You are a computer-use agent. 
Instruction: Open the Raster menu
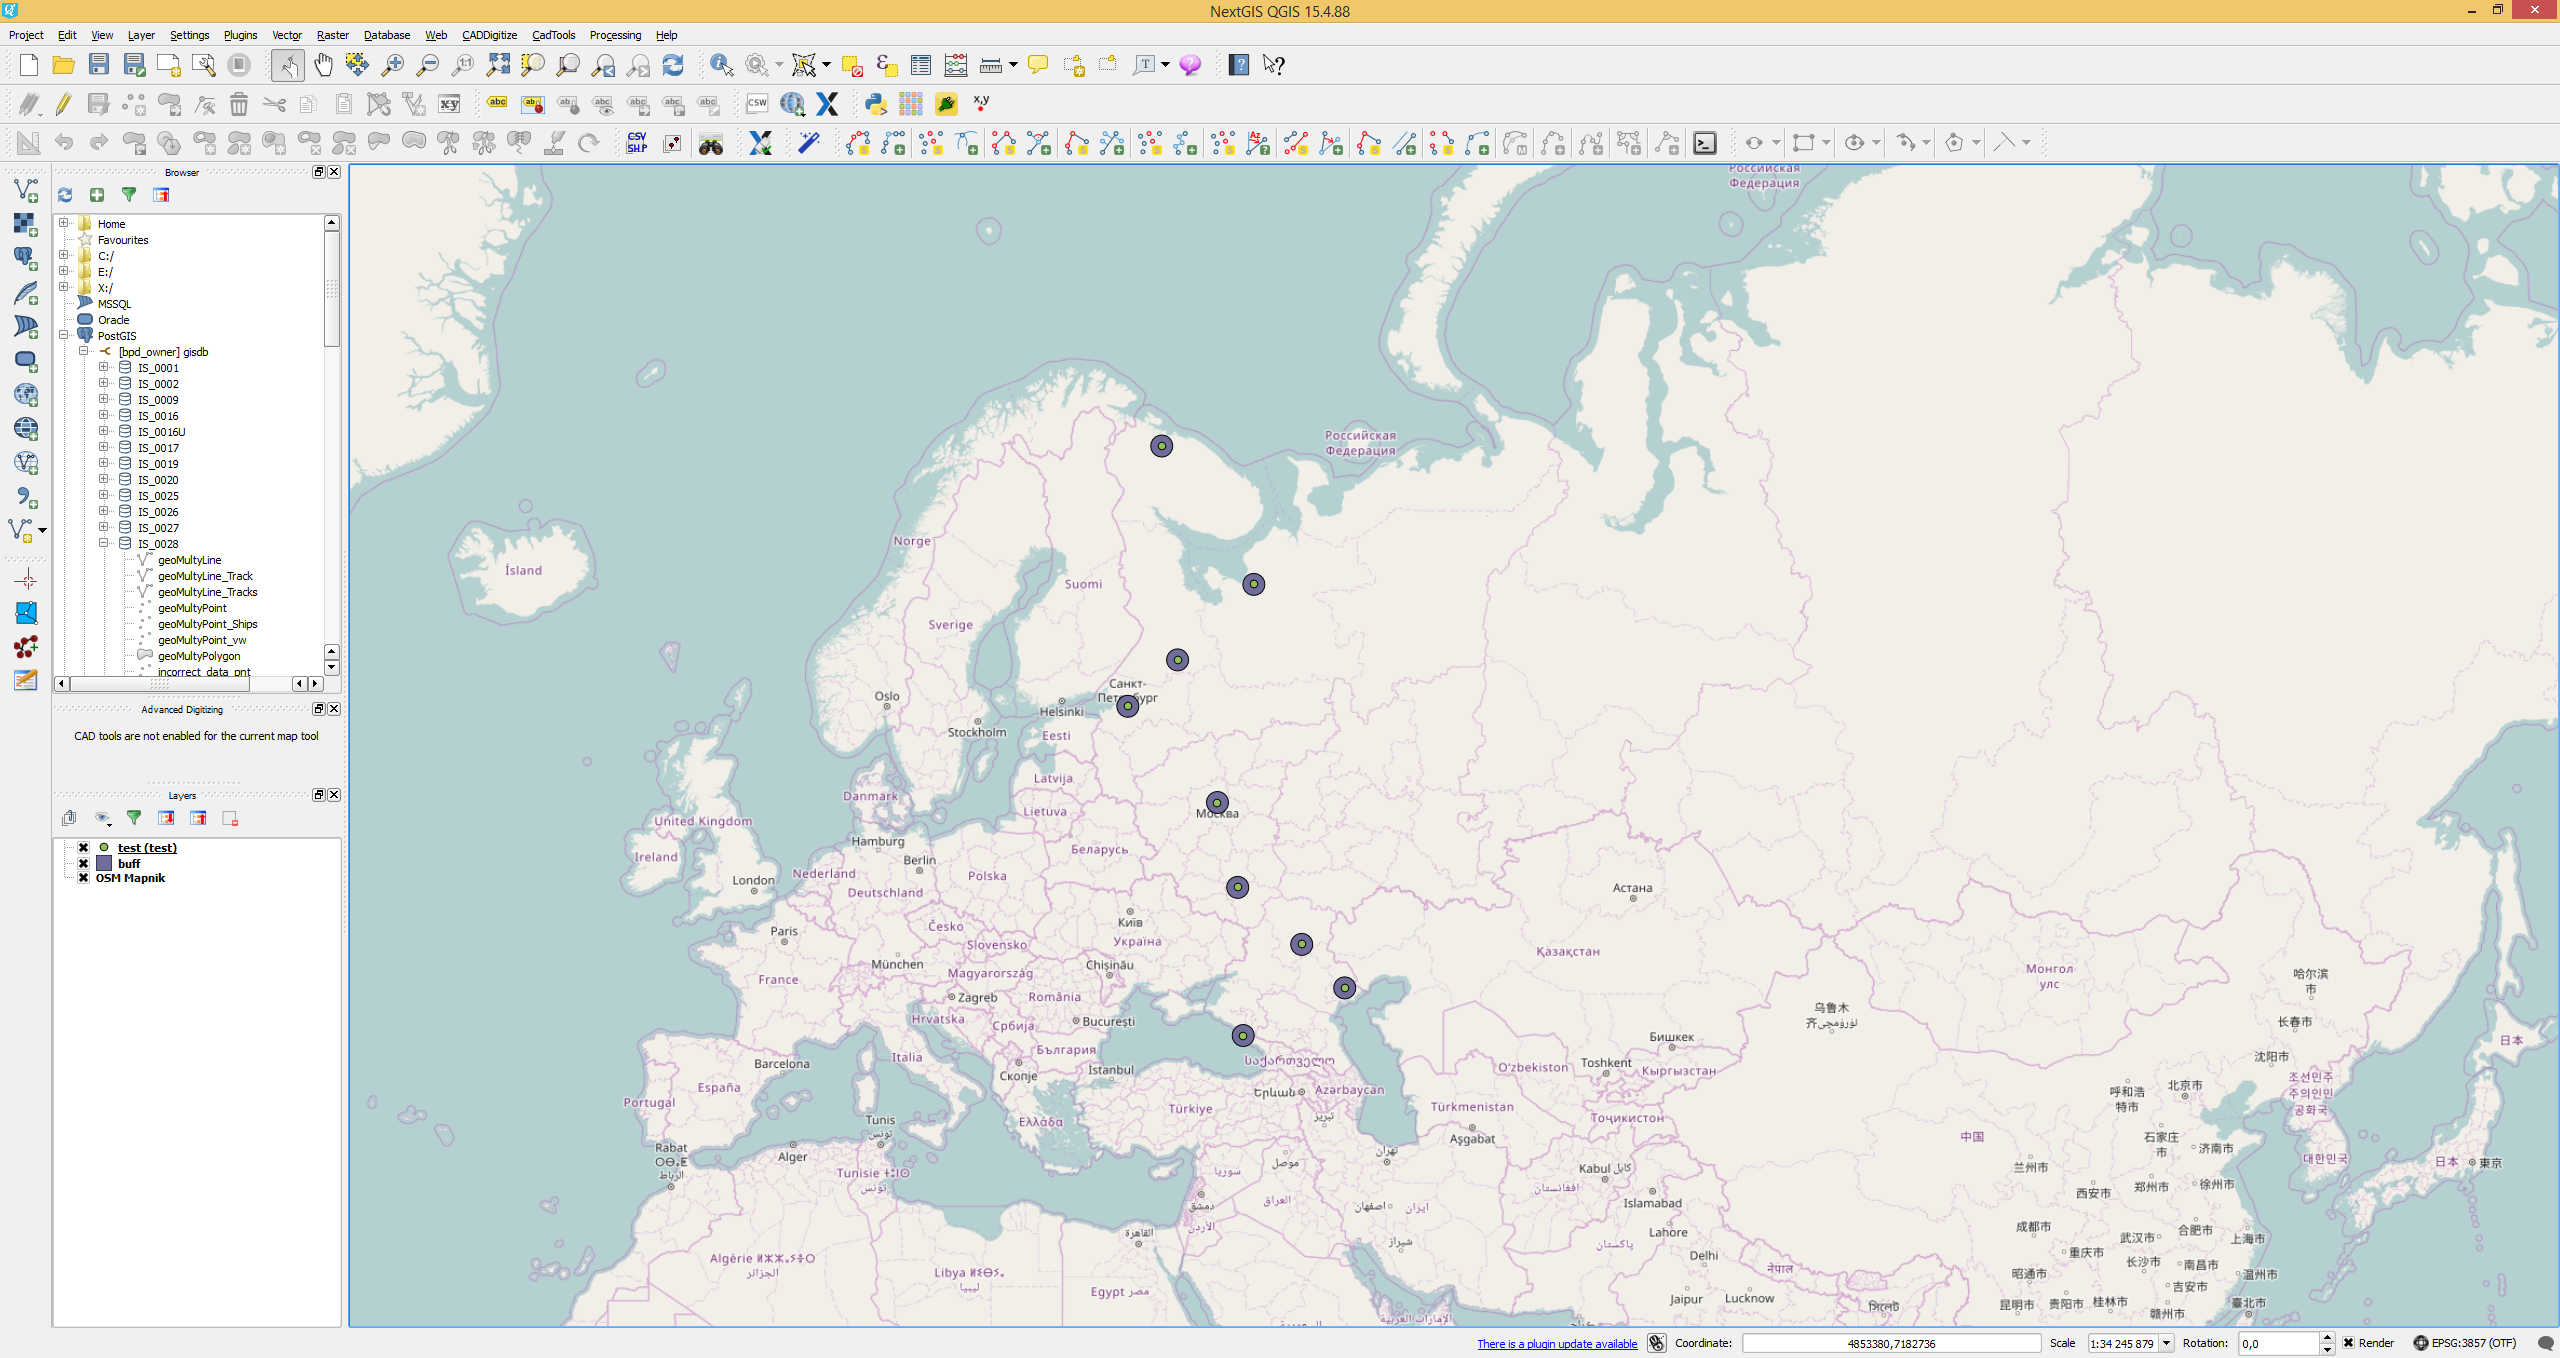tap(333, 35)
